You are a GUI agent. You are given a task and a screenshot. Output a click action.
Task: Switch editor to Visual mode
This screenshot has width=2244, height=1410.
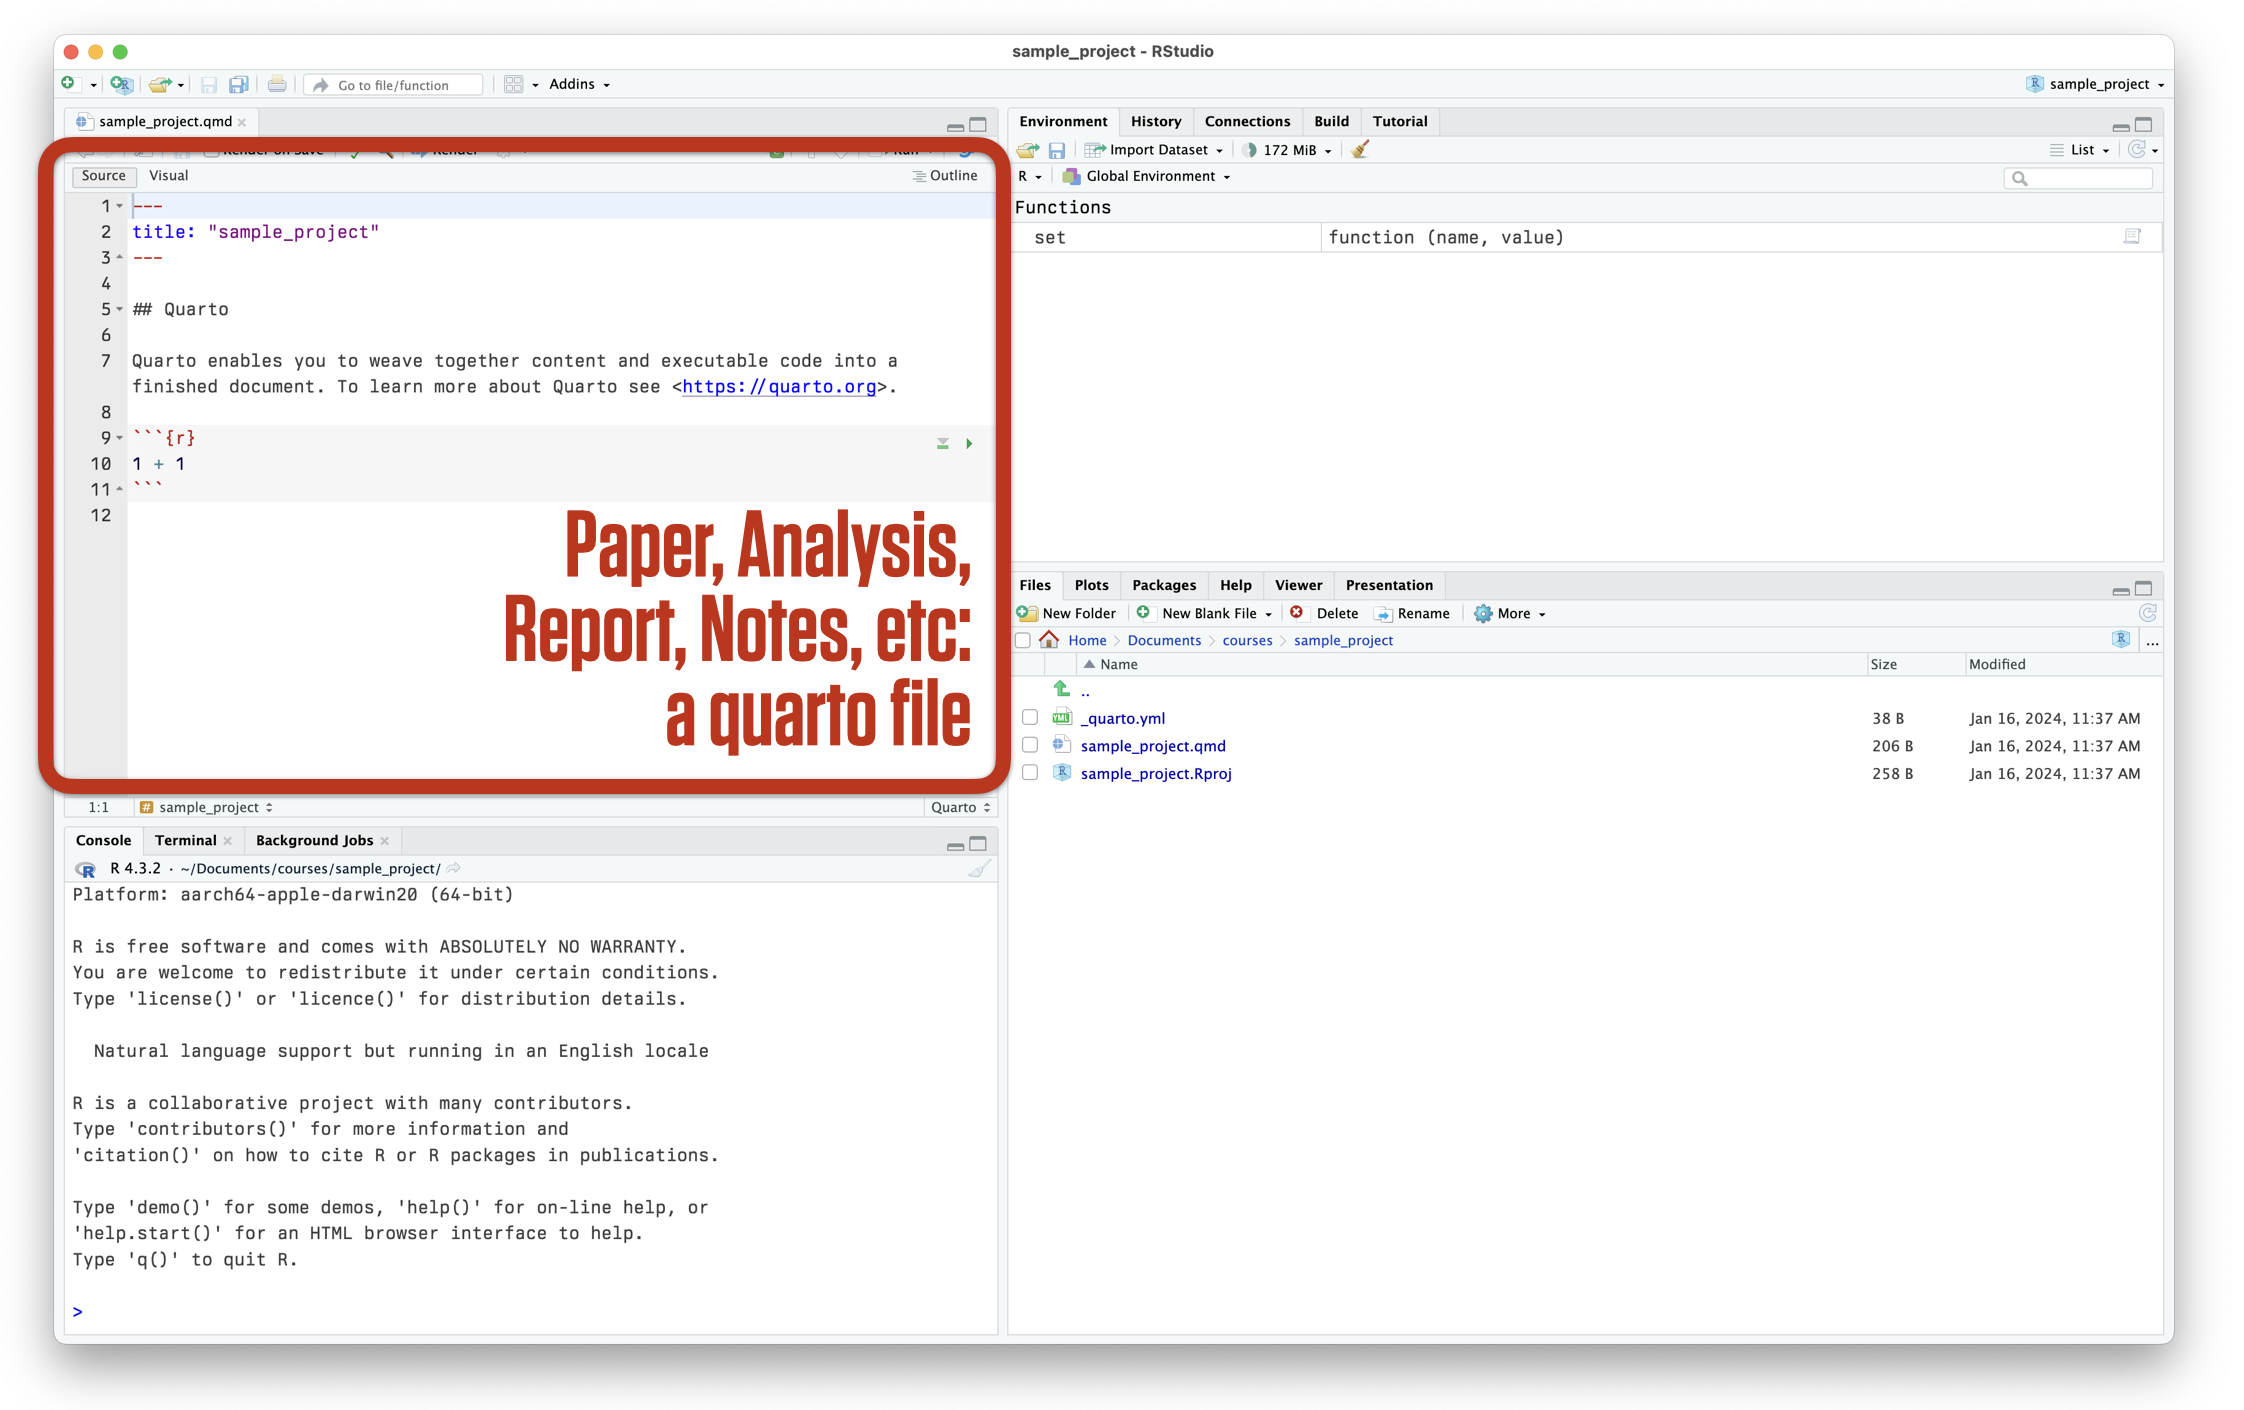[168, 175]
